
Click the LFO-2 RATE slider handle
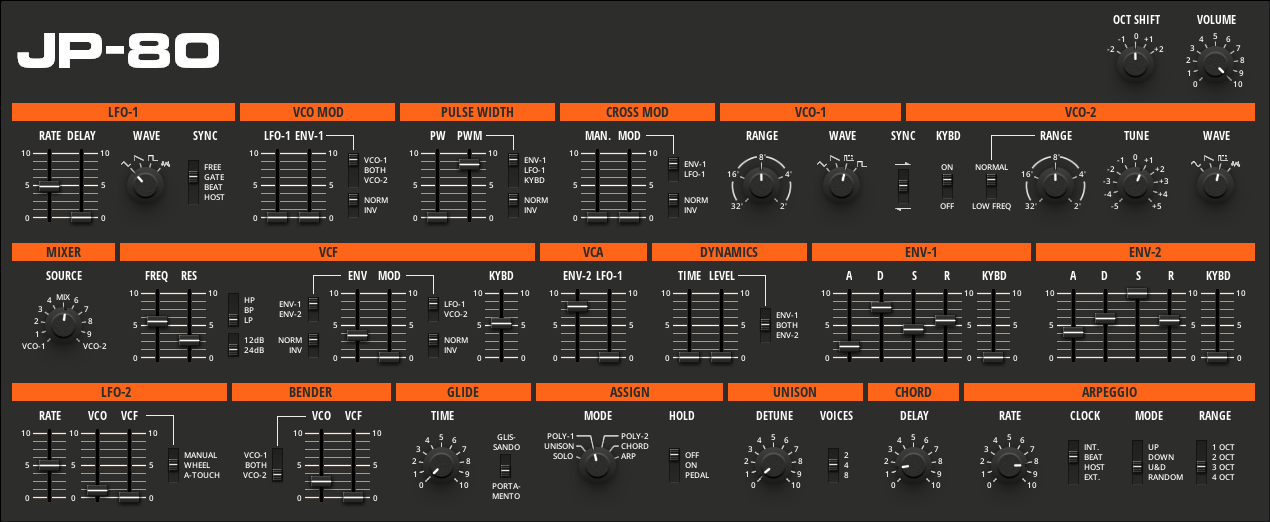[49, 465]
